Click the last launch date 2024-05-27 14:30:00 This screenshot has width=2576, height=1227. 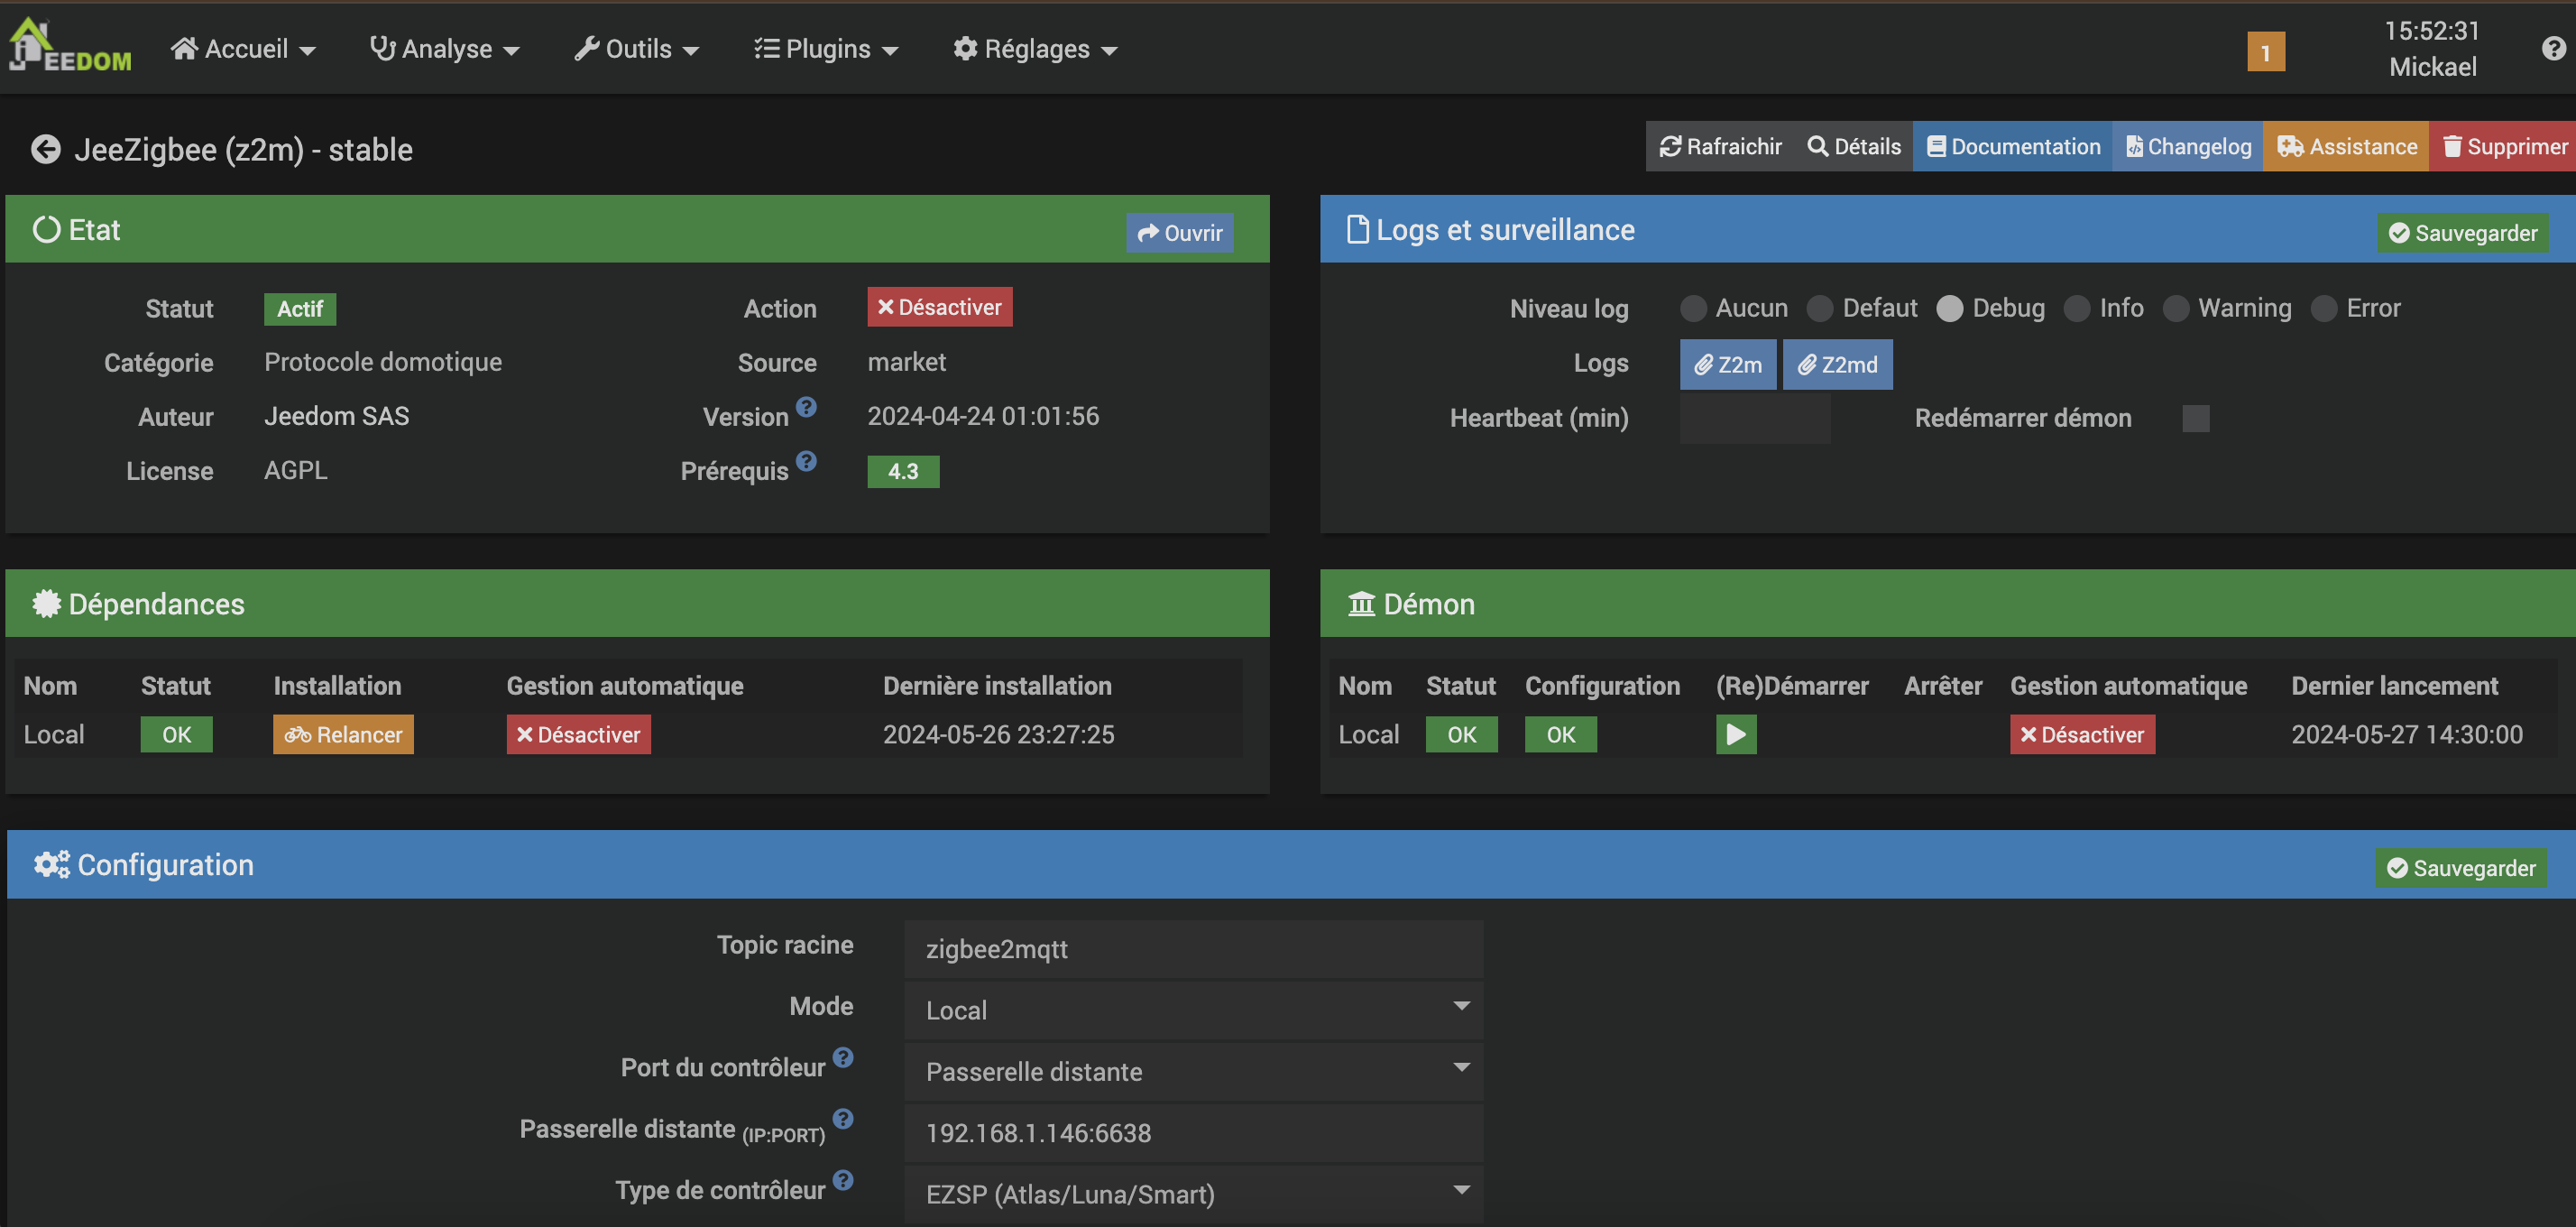(2406, 735)
